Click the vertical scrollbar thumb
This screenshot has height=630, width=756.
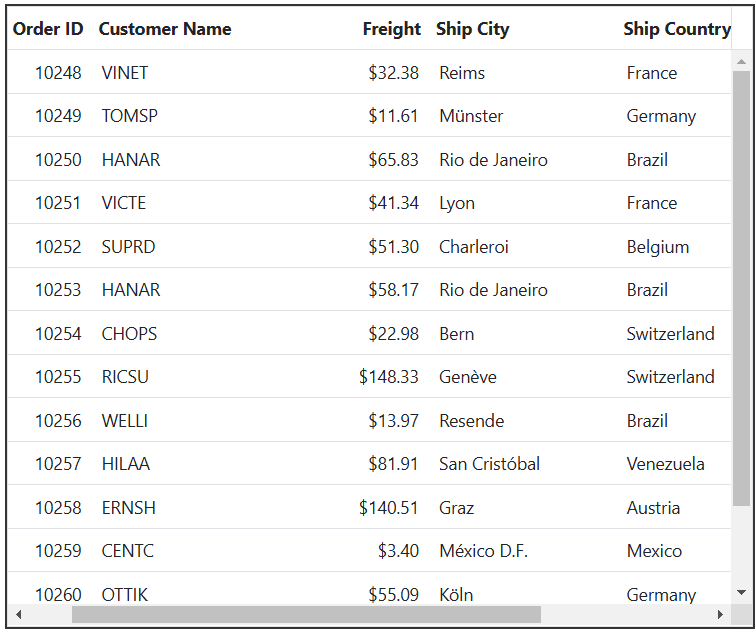pyautogui.click(x=741, y=288)
